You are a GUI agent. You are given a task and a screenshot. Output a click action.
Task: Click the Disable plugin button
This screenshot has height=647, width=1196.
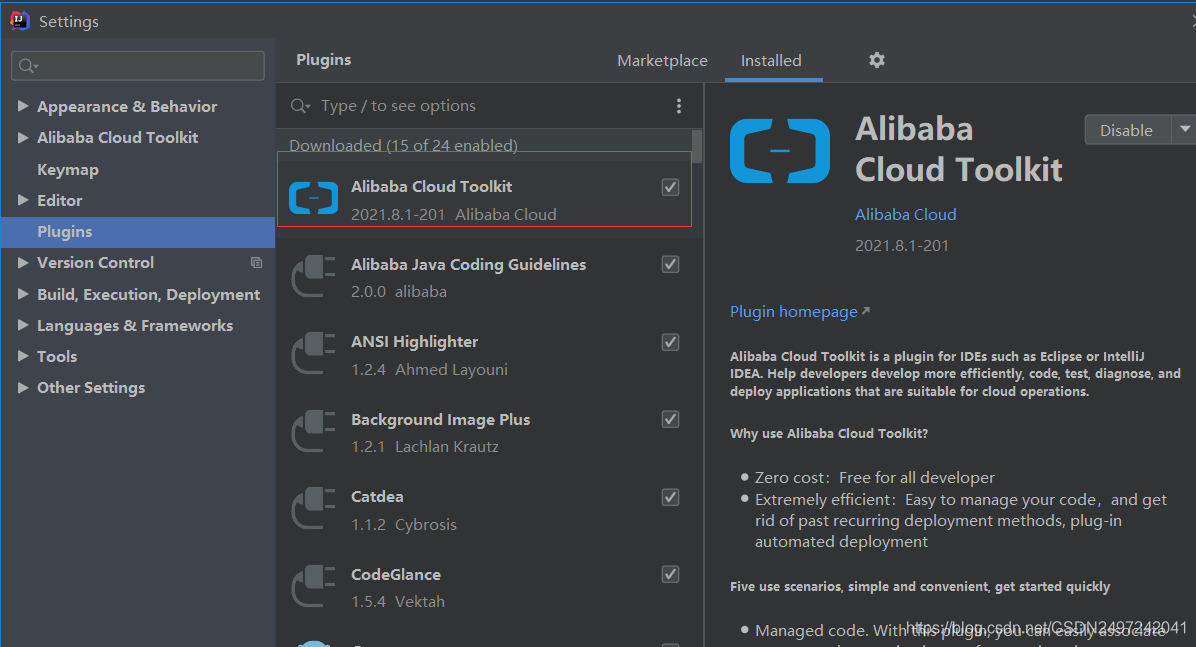click(x=1127, y=130)
